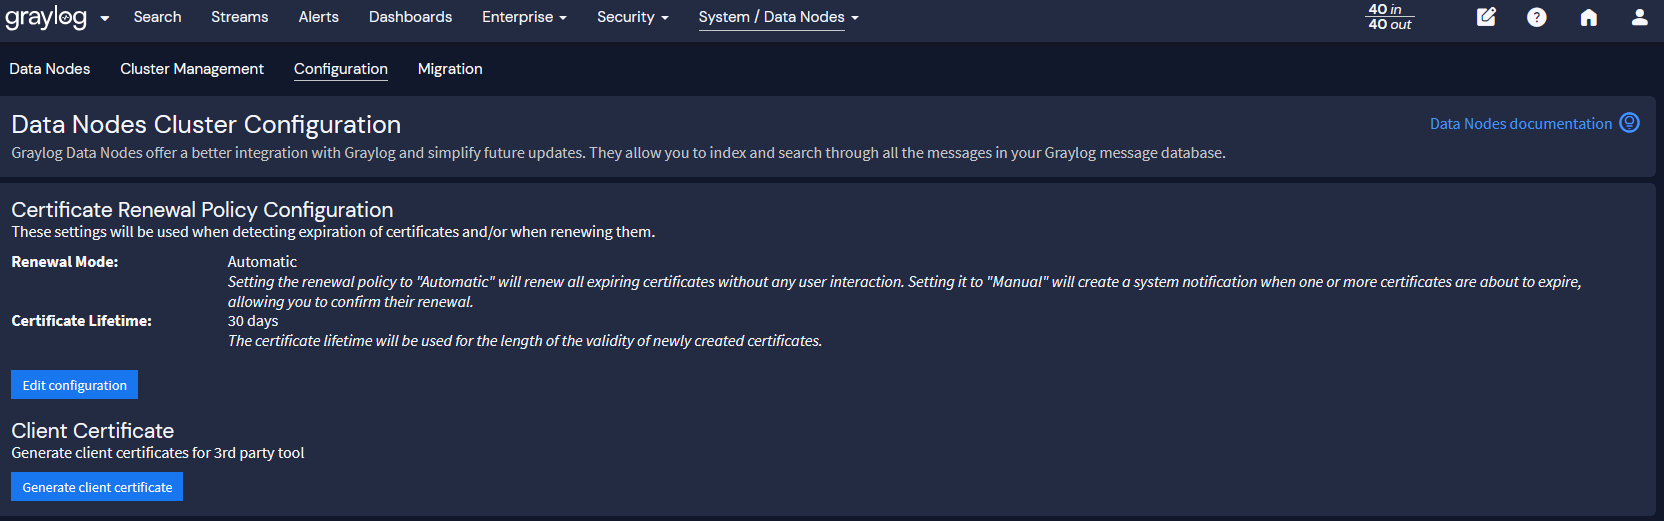Select the Data Nodes sub-tab
This screenshot has height=521, width=1664.
coord(50,69)
